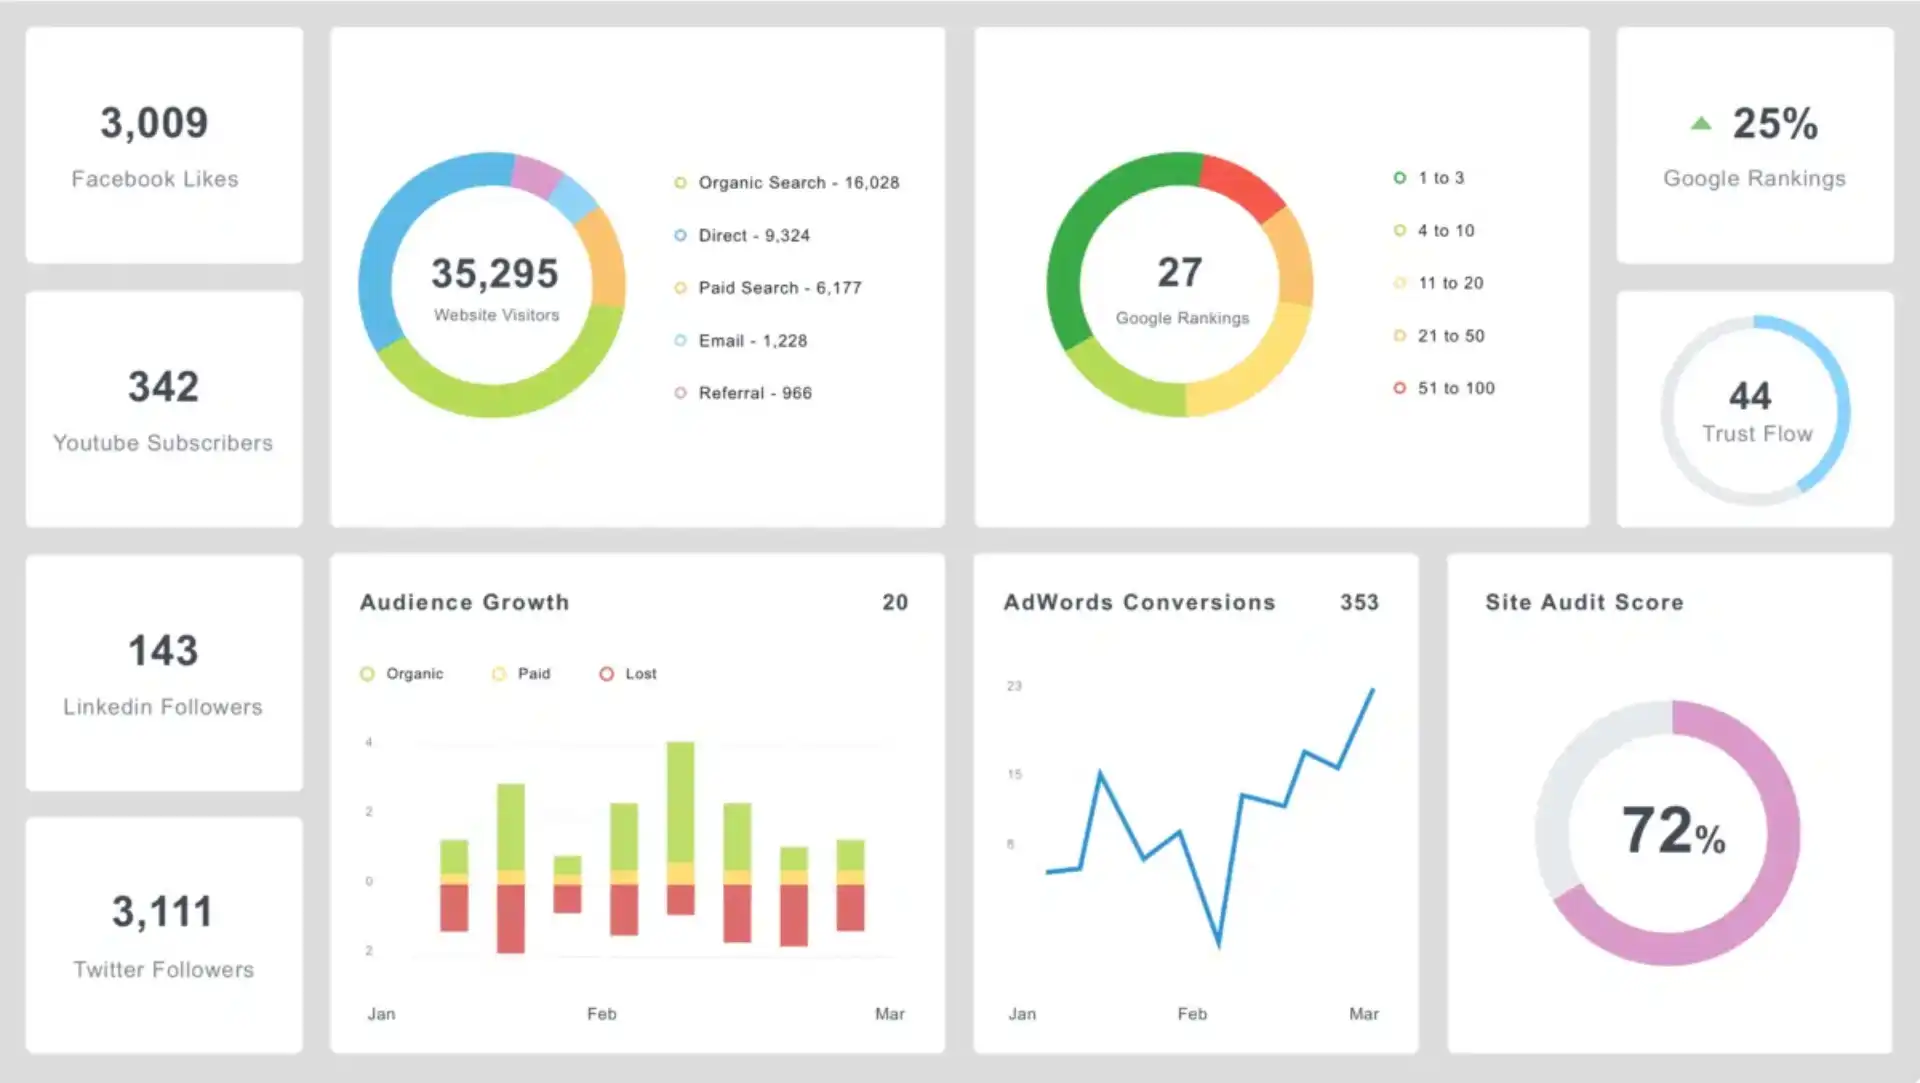Viewport: 1920px width, 1083px height.
Task: Click the Facebook Likes card
Action: pos(163,143)
